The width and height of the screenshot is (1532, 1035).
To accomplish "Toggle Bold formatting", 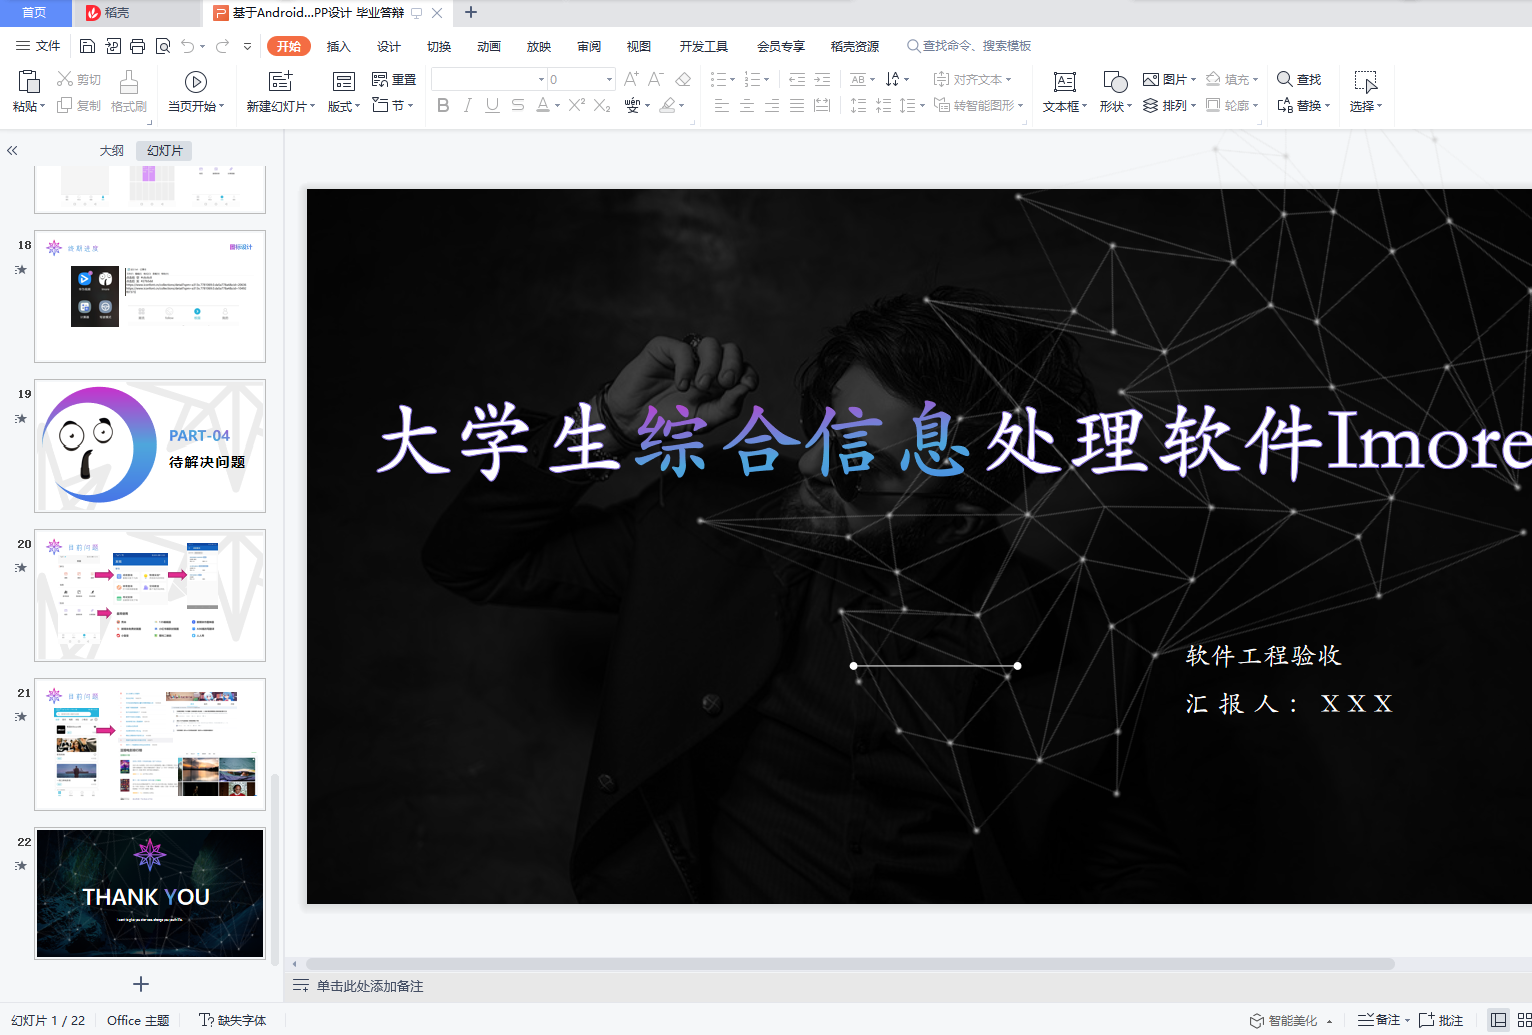I will tap(443, 105).
